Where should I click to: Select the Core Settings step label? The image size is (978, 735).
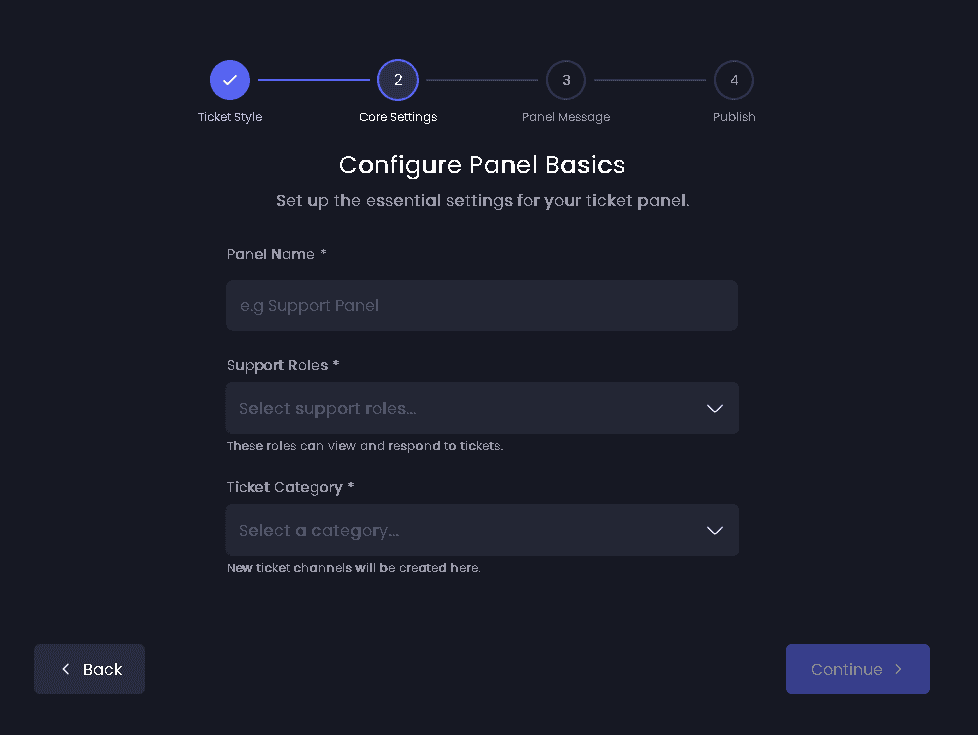point(398,116)
